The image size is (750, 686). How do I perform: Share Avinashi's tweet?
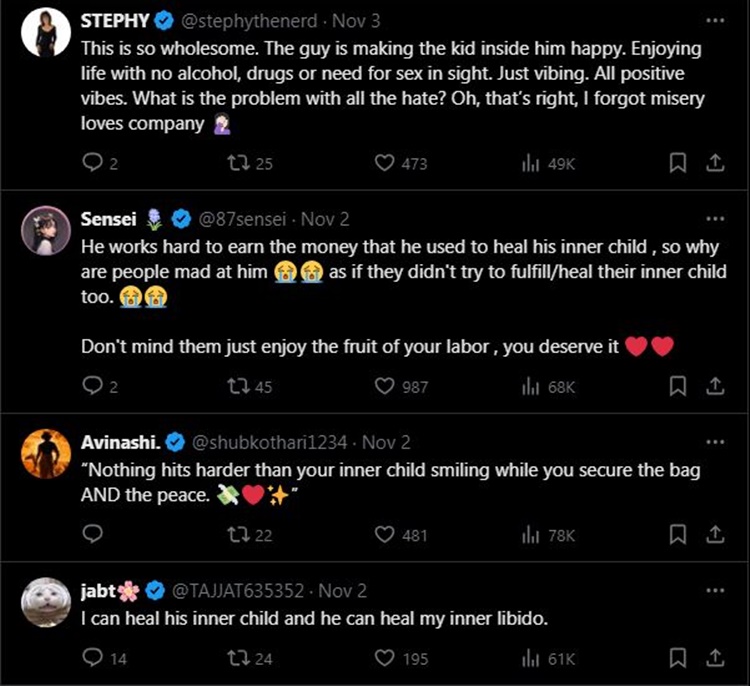pyautogui.click(x=715, y=535)
